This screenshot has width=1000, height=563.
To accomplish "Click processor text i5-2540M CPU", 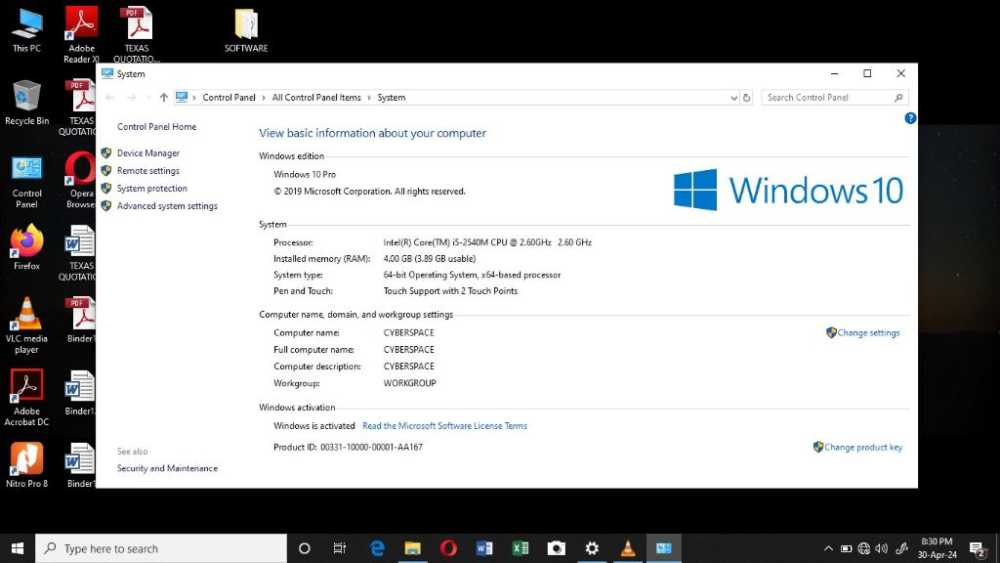I will pyautogui.click(x=487, y=242).
